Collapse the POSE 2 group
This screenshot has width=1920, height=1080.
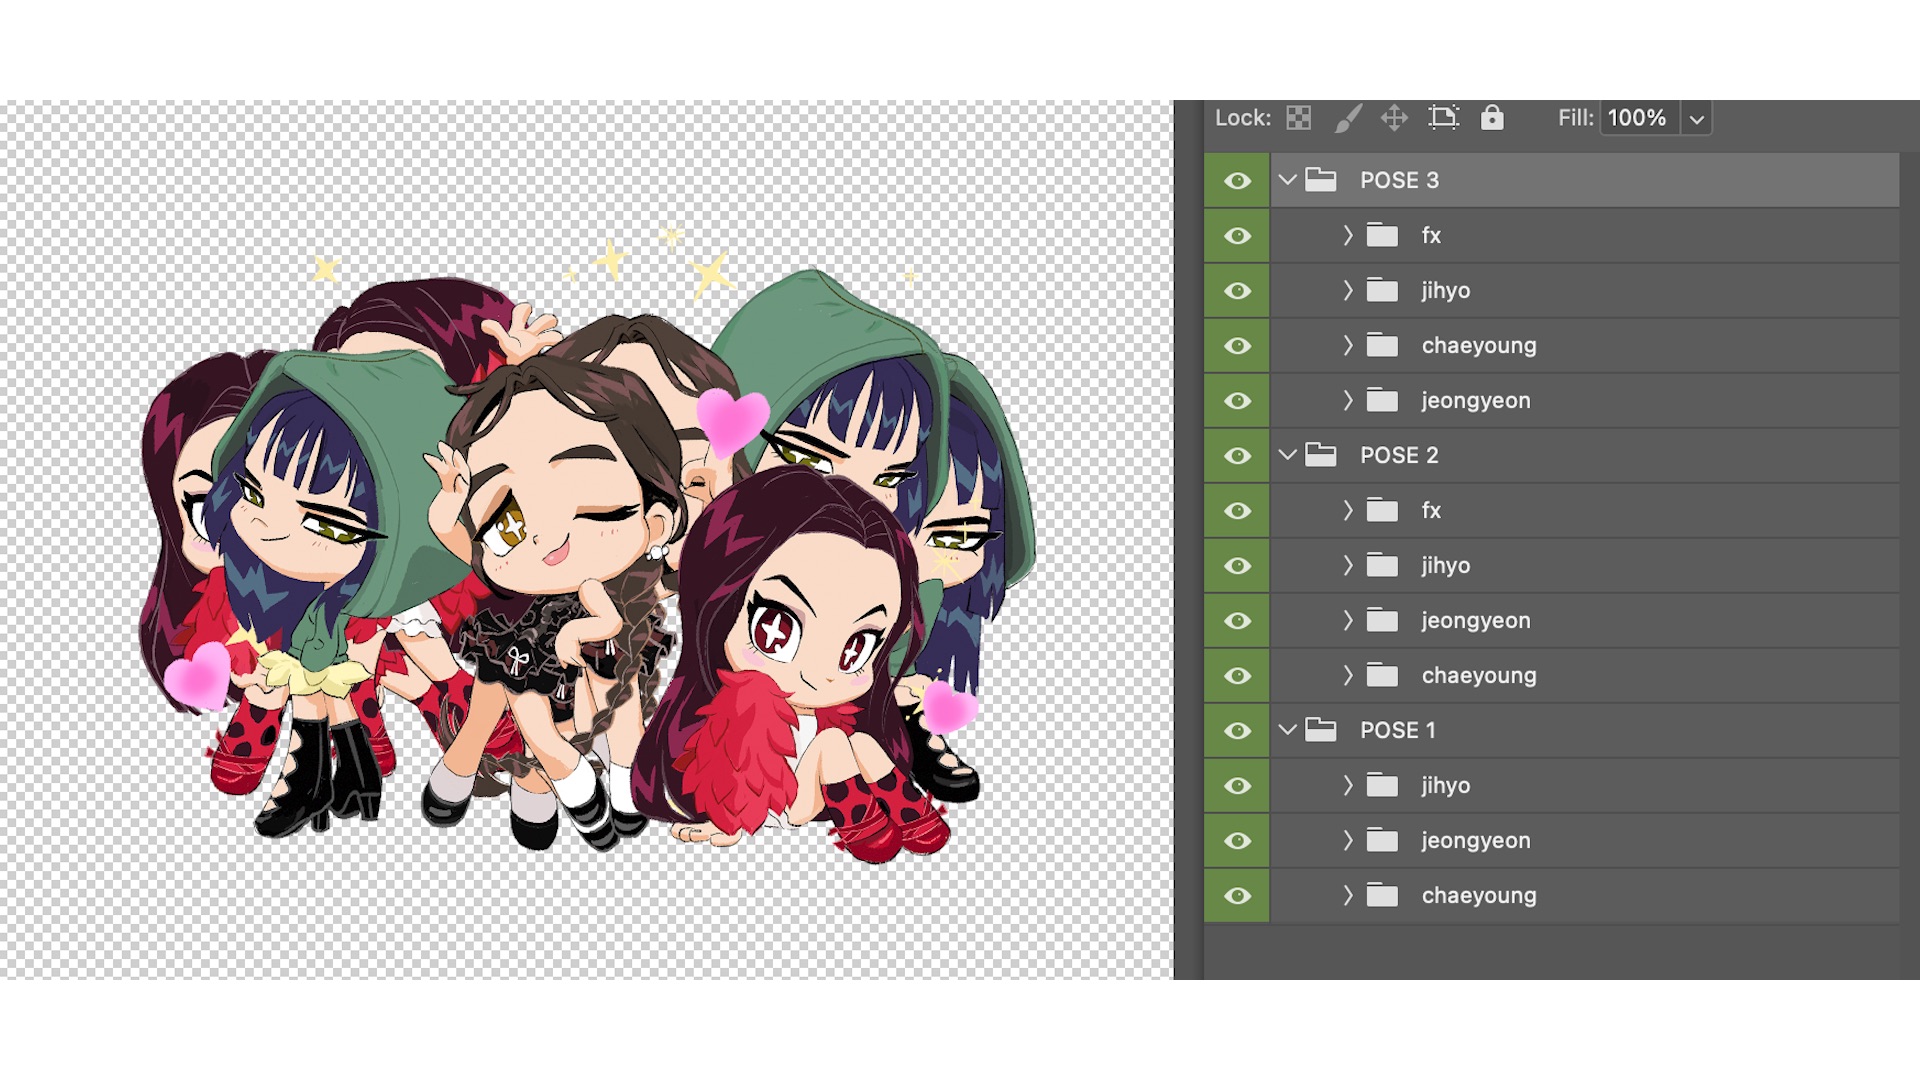point(1288,455)
